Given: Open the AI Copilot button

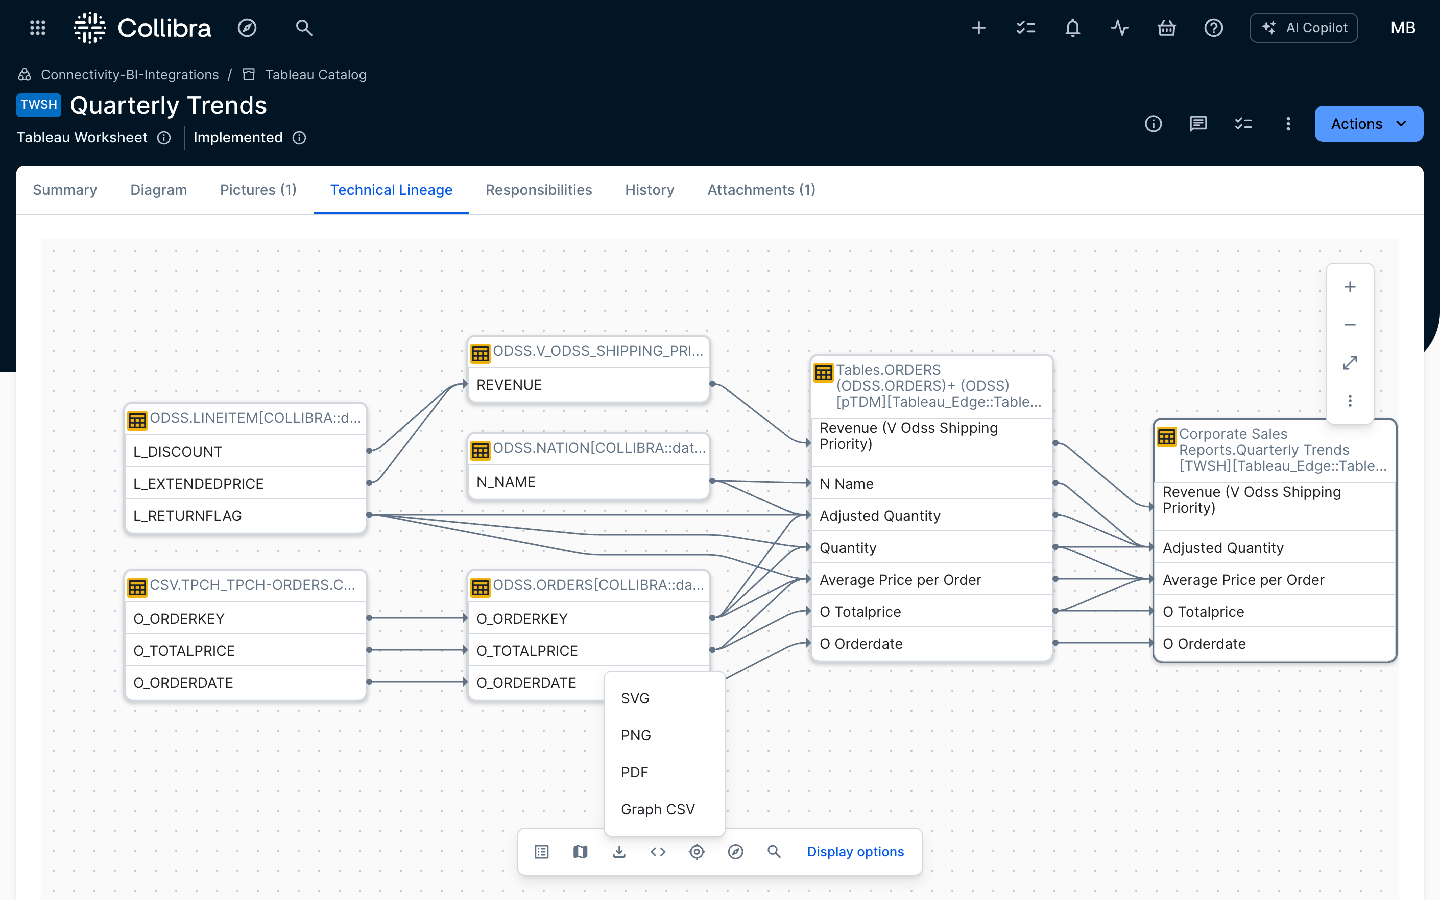Looking at the screenshot, I should tap(1303, 28).
